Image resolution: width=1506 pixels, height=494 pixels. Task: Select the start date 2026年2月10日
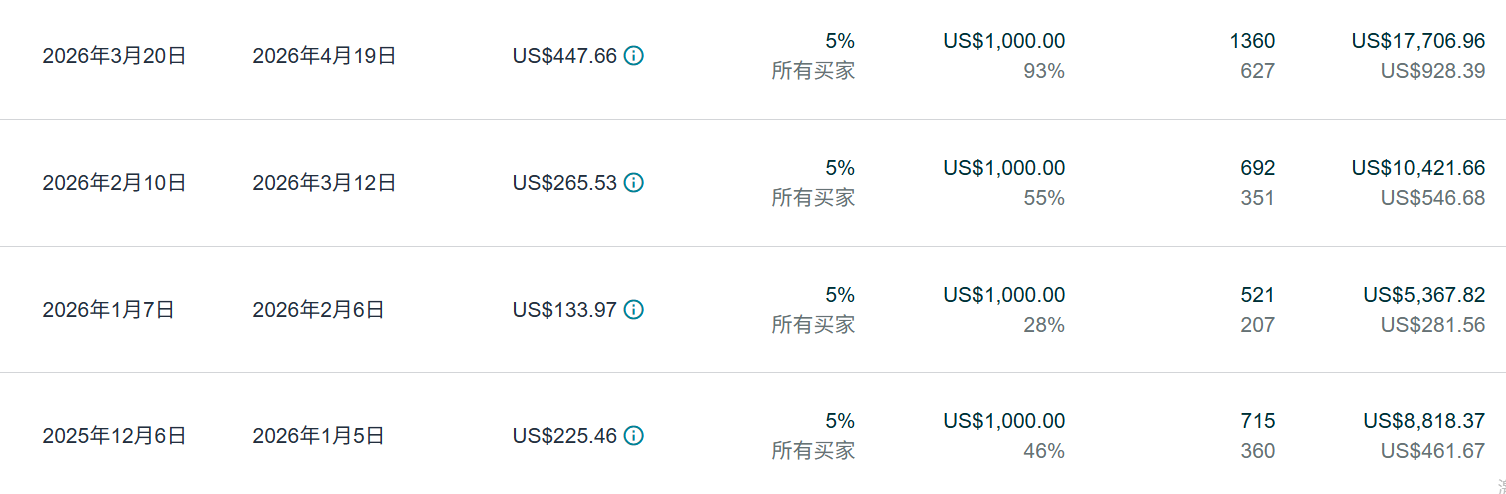pyautogui.click(x=114, y=183)
